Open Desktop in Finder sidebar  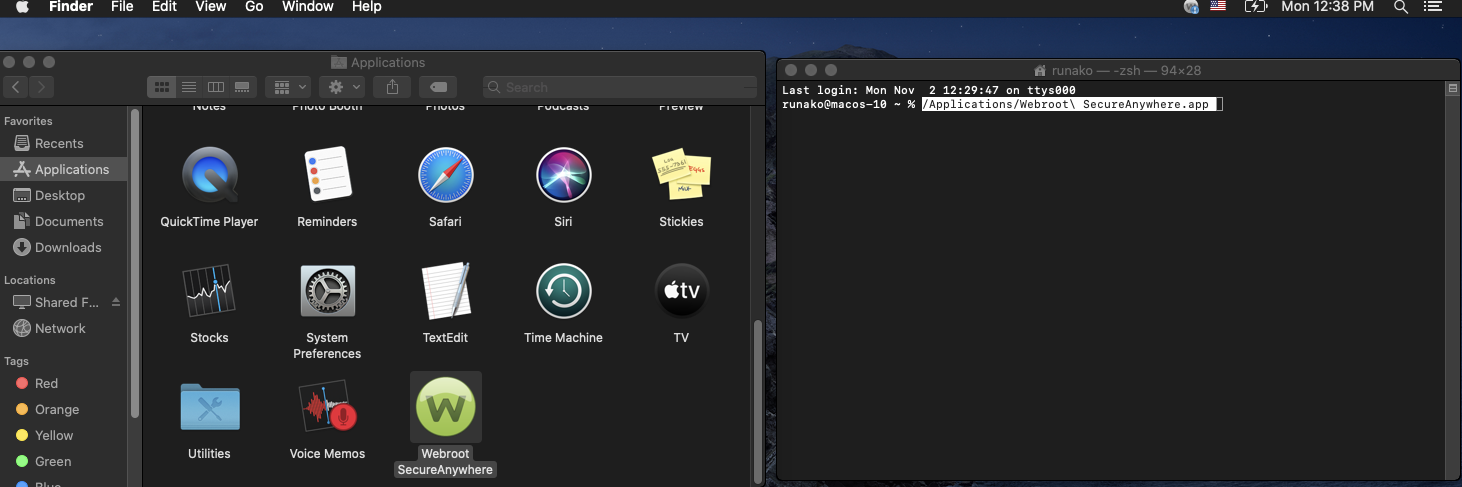tap(64, 195)
